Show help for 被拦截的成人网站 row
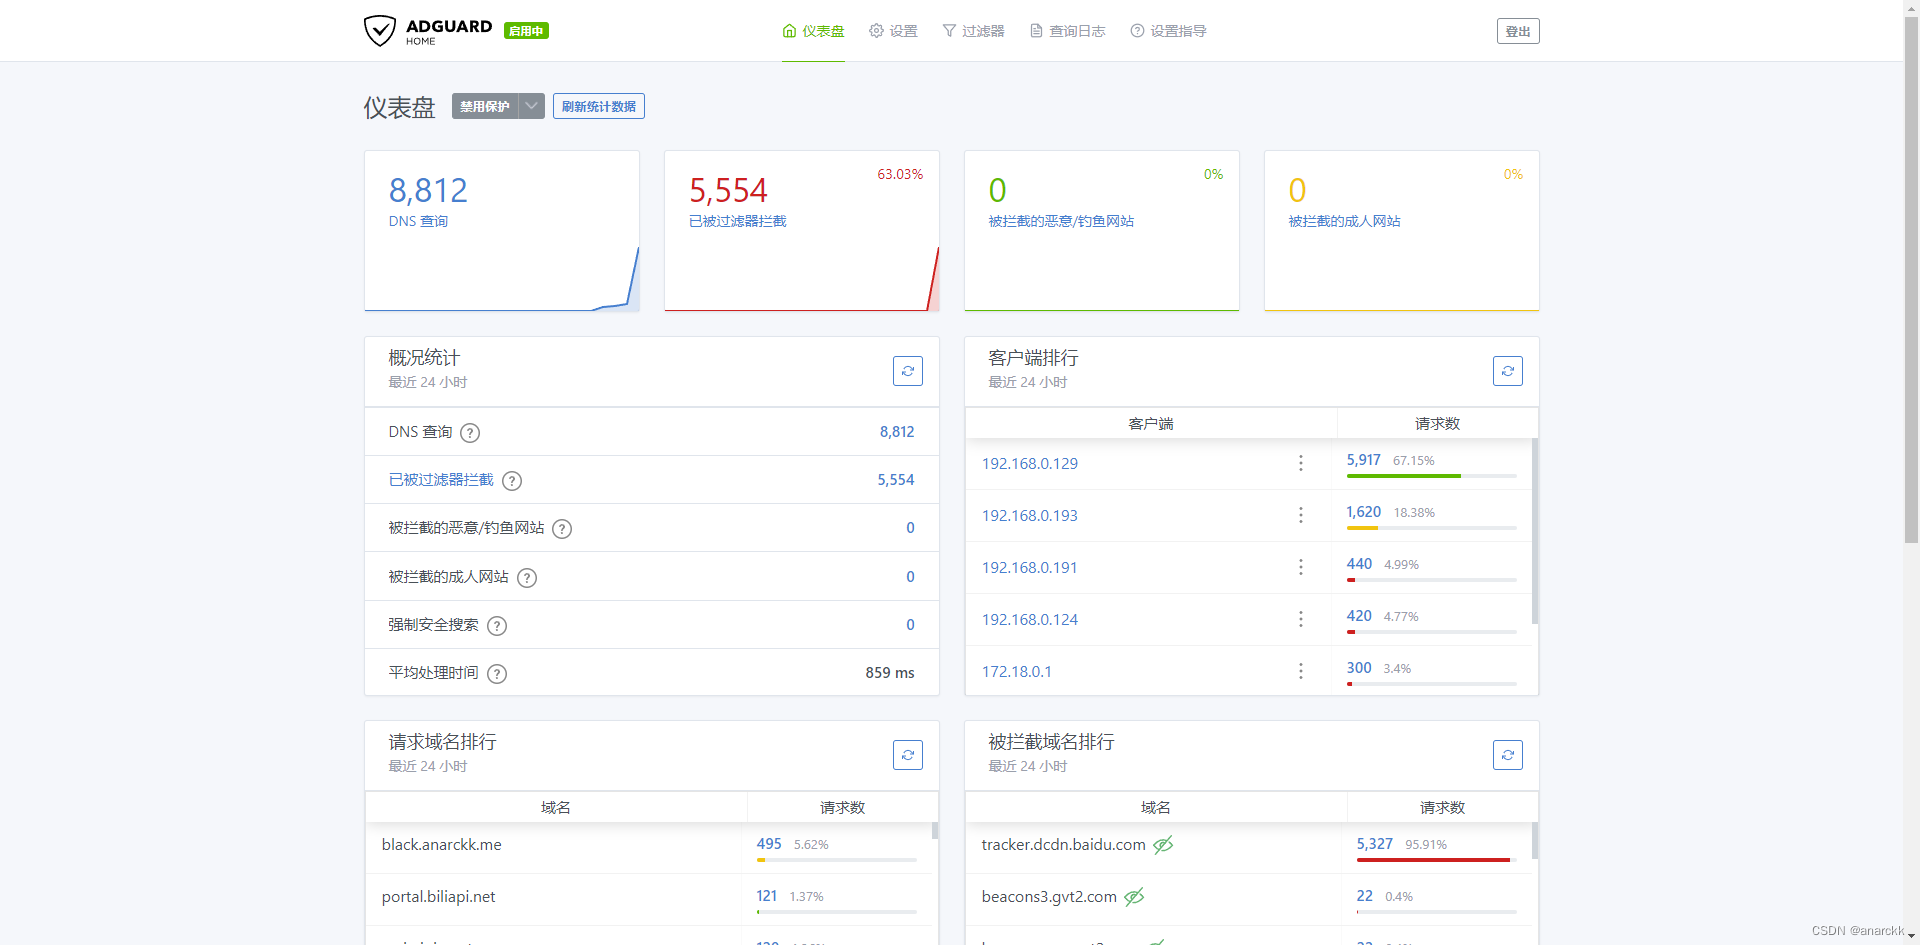This screenshot has height=945, width=1920. point(527,578)
